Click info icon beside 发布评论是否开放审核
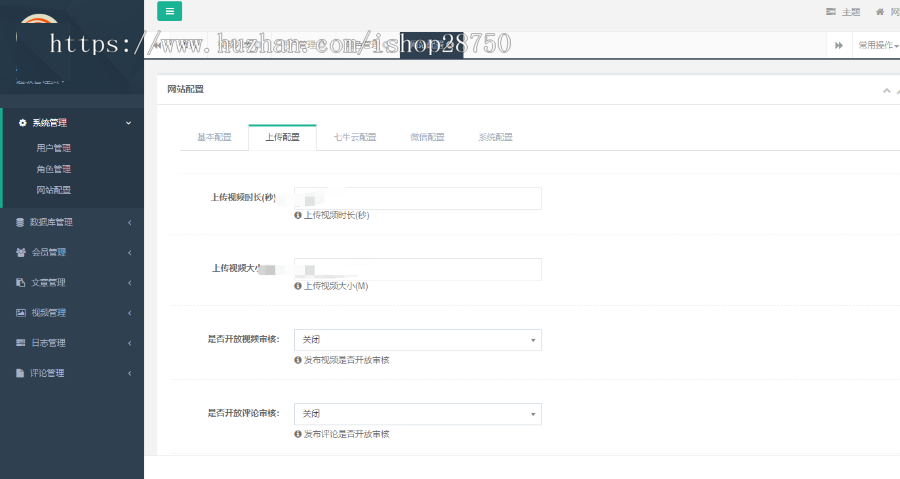 (x=298, y=434)
